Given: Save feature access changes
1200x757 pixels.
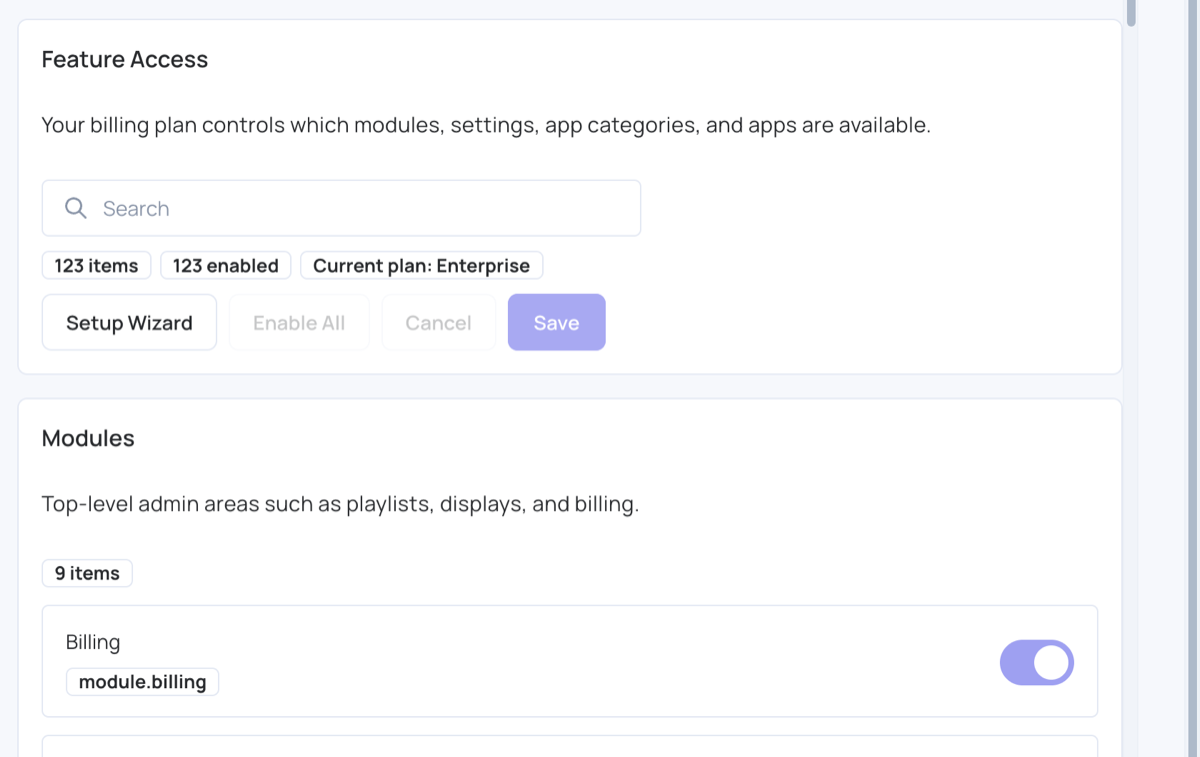Looking at the screenshot, I should coord(556,322).
